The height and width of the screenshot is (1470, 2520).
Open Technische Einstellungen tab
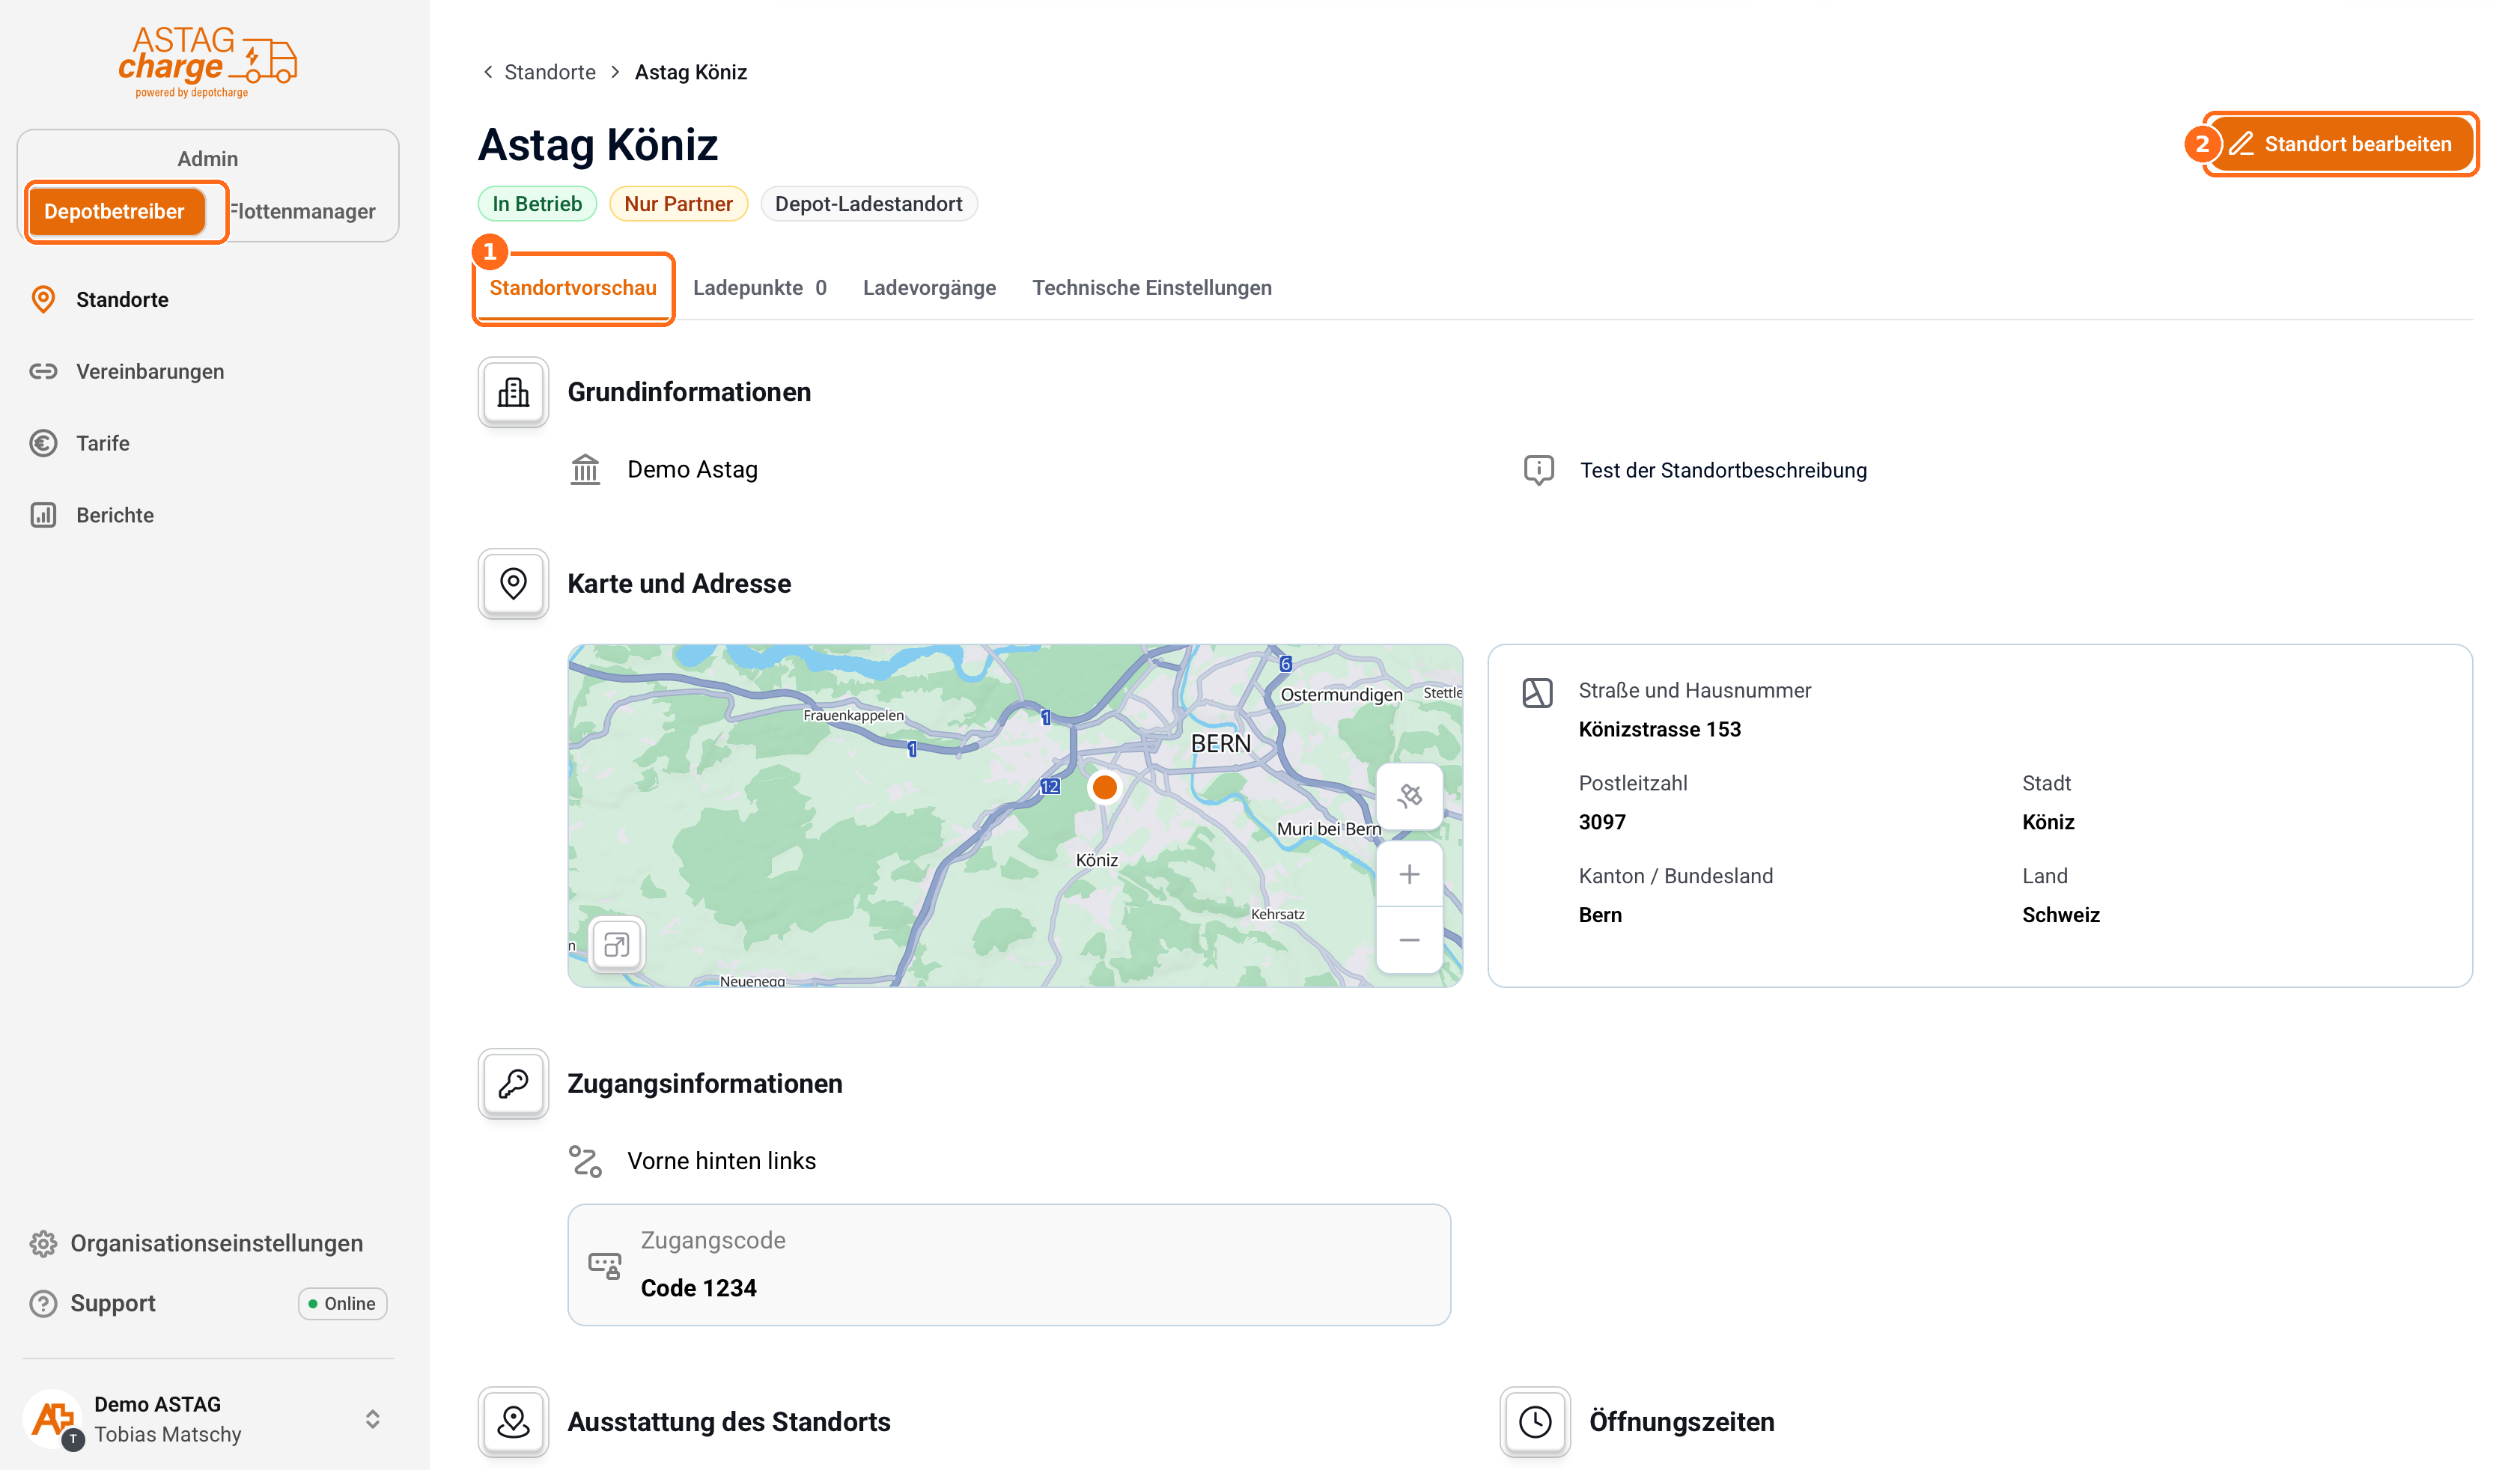tap(1152, 288)
